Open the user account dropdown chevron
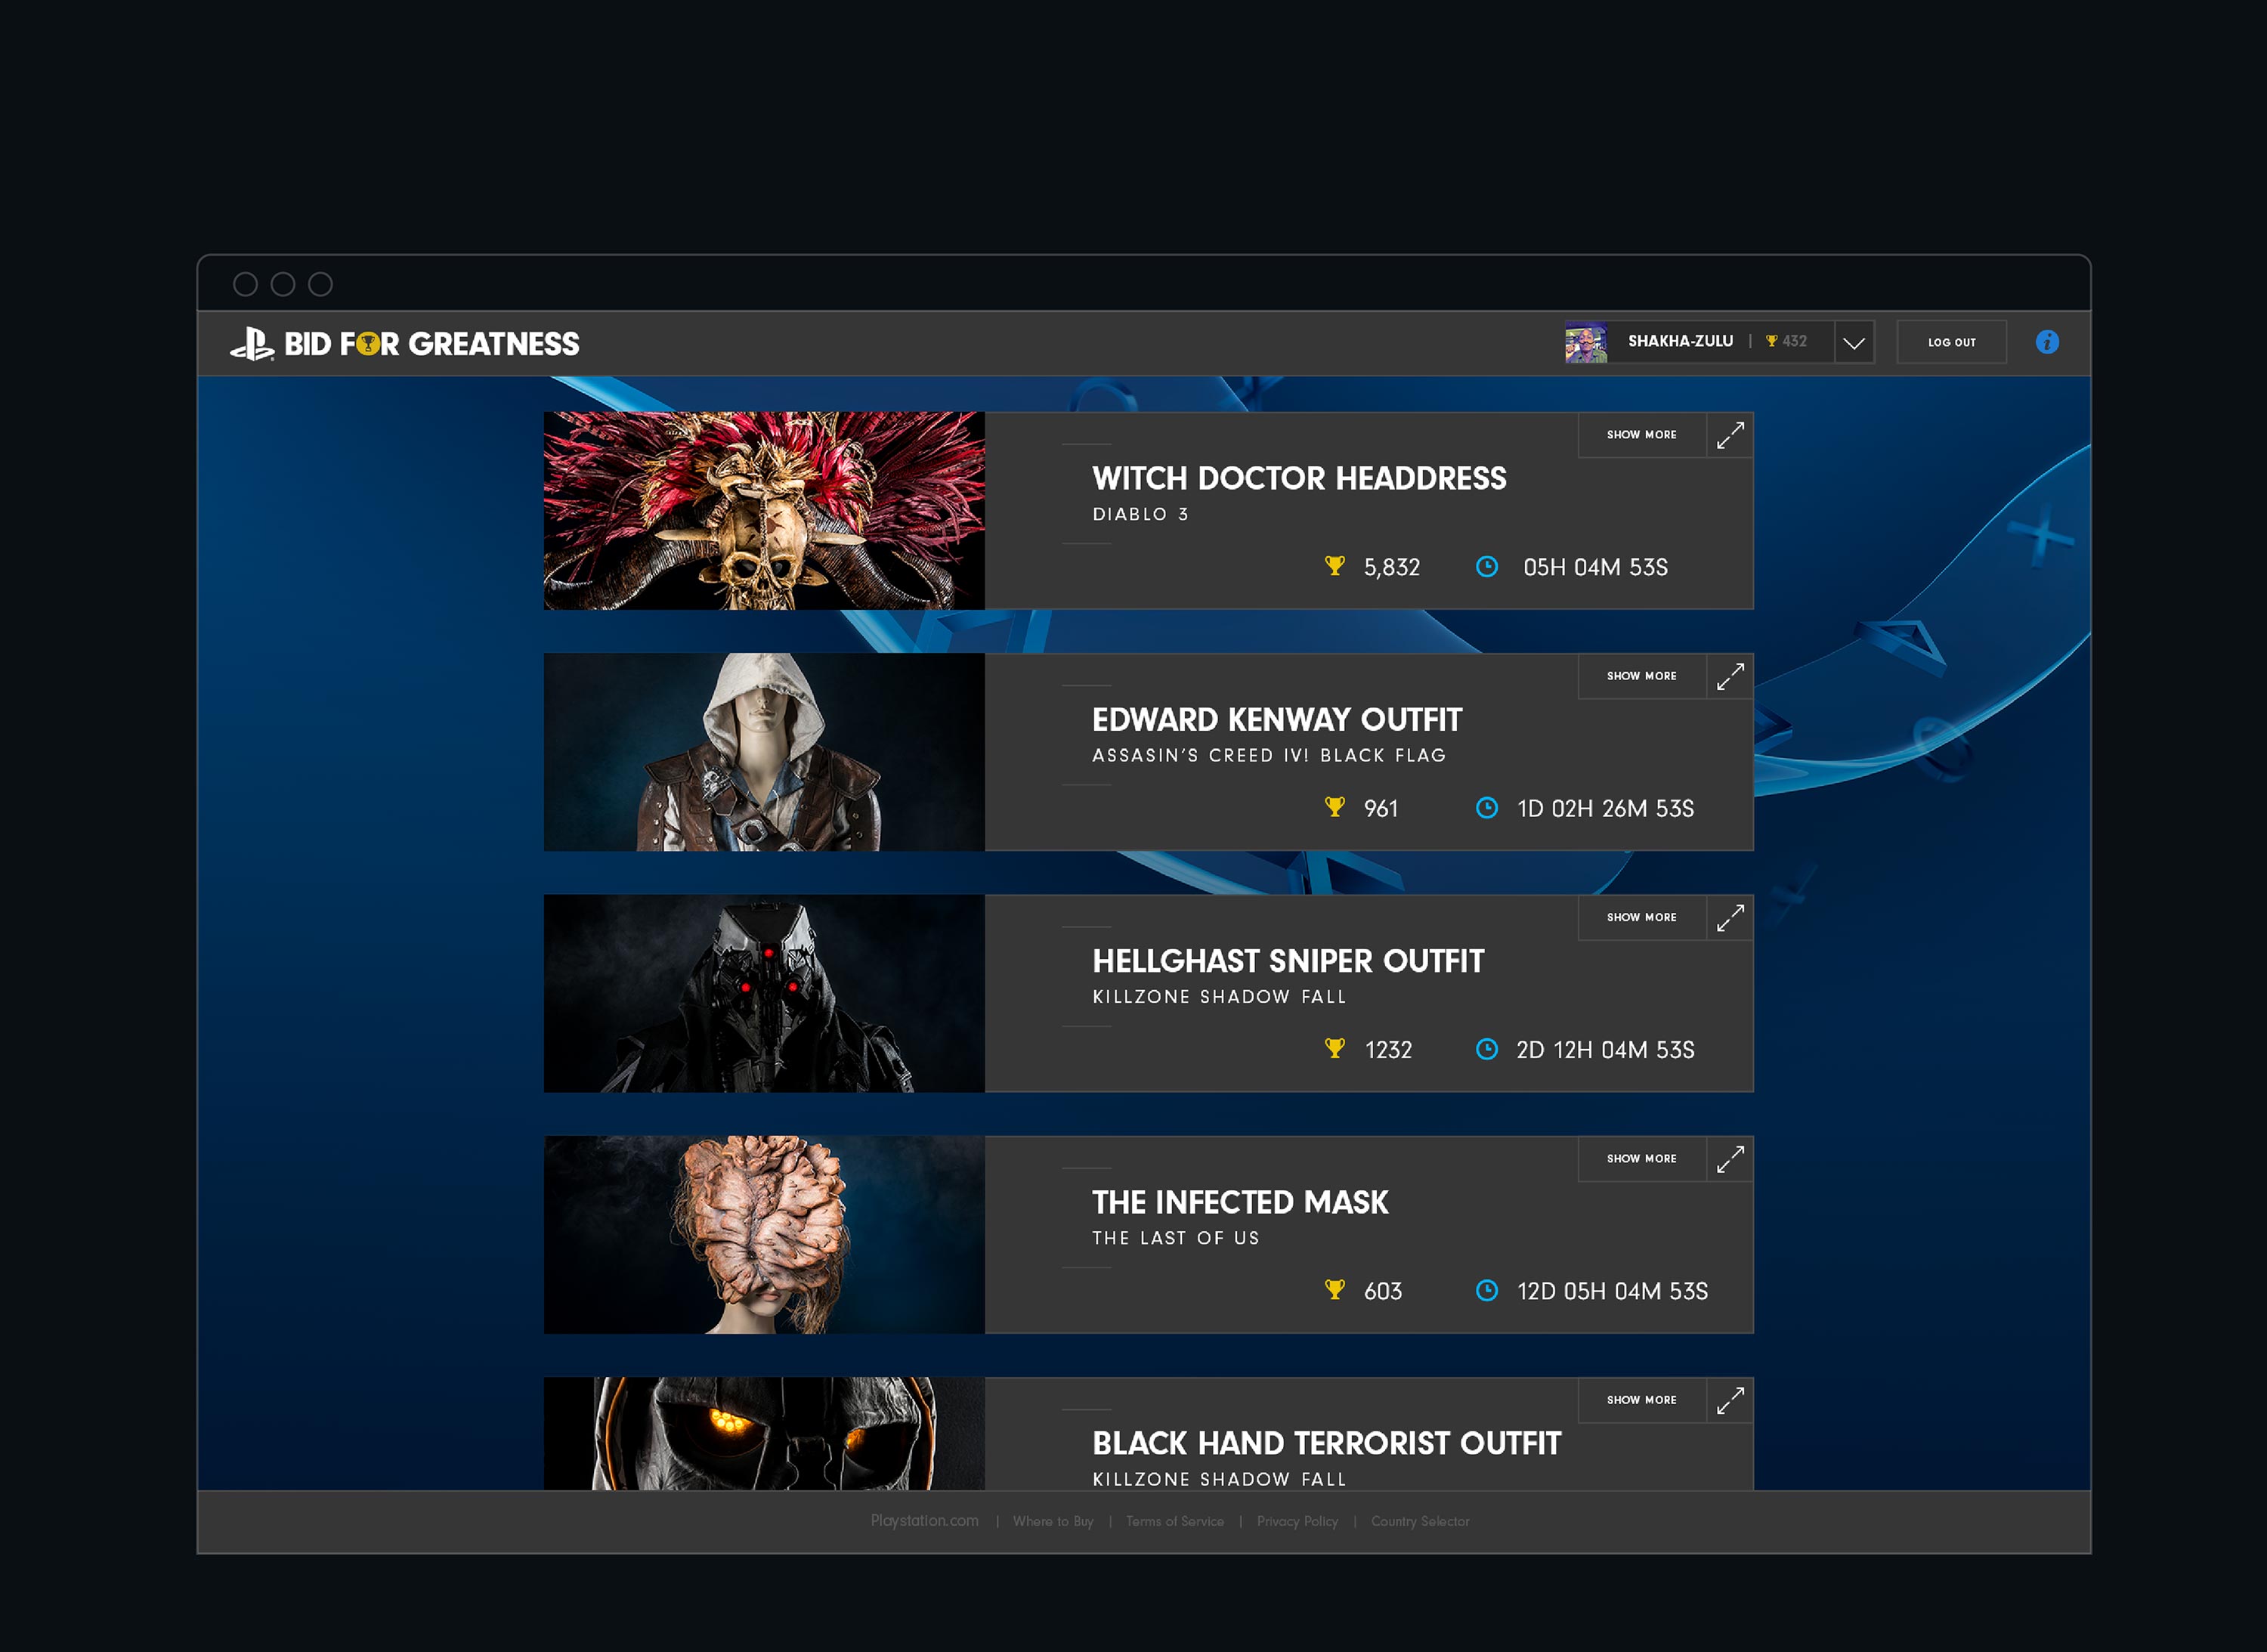This screenshot has height=1652, width=2267. tap(1853, 343)
